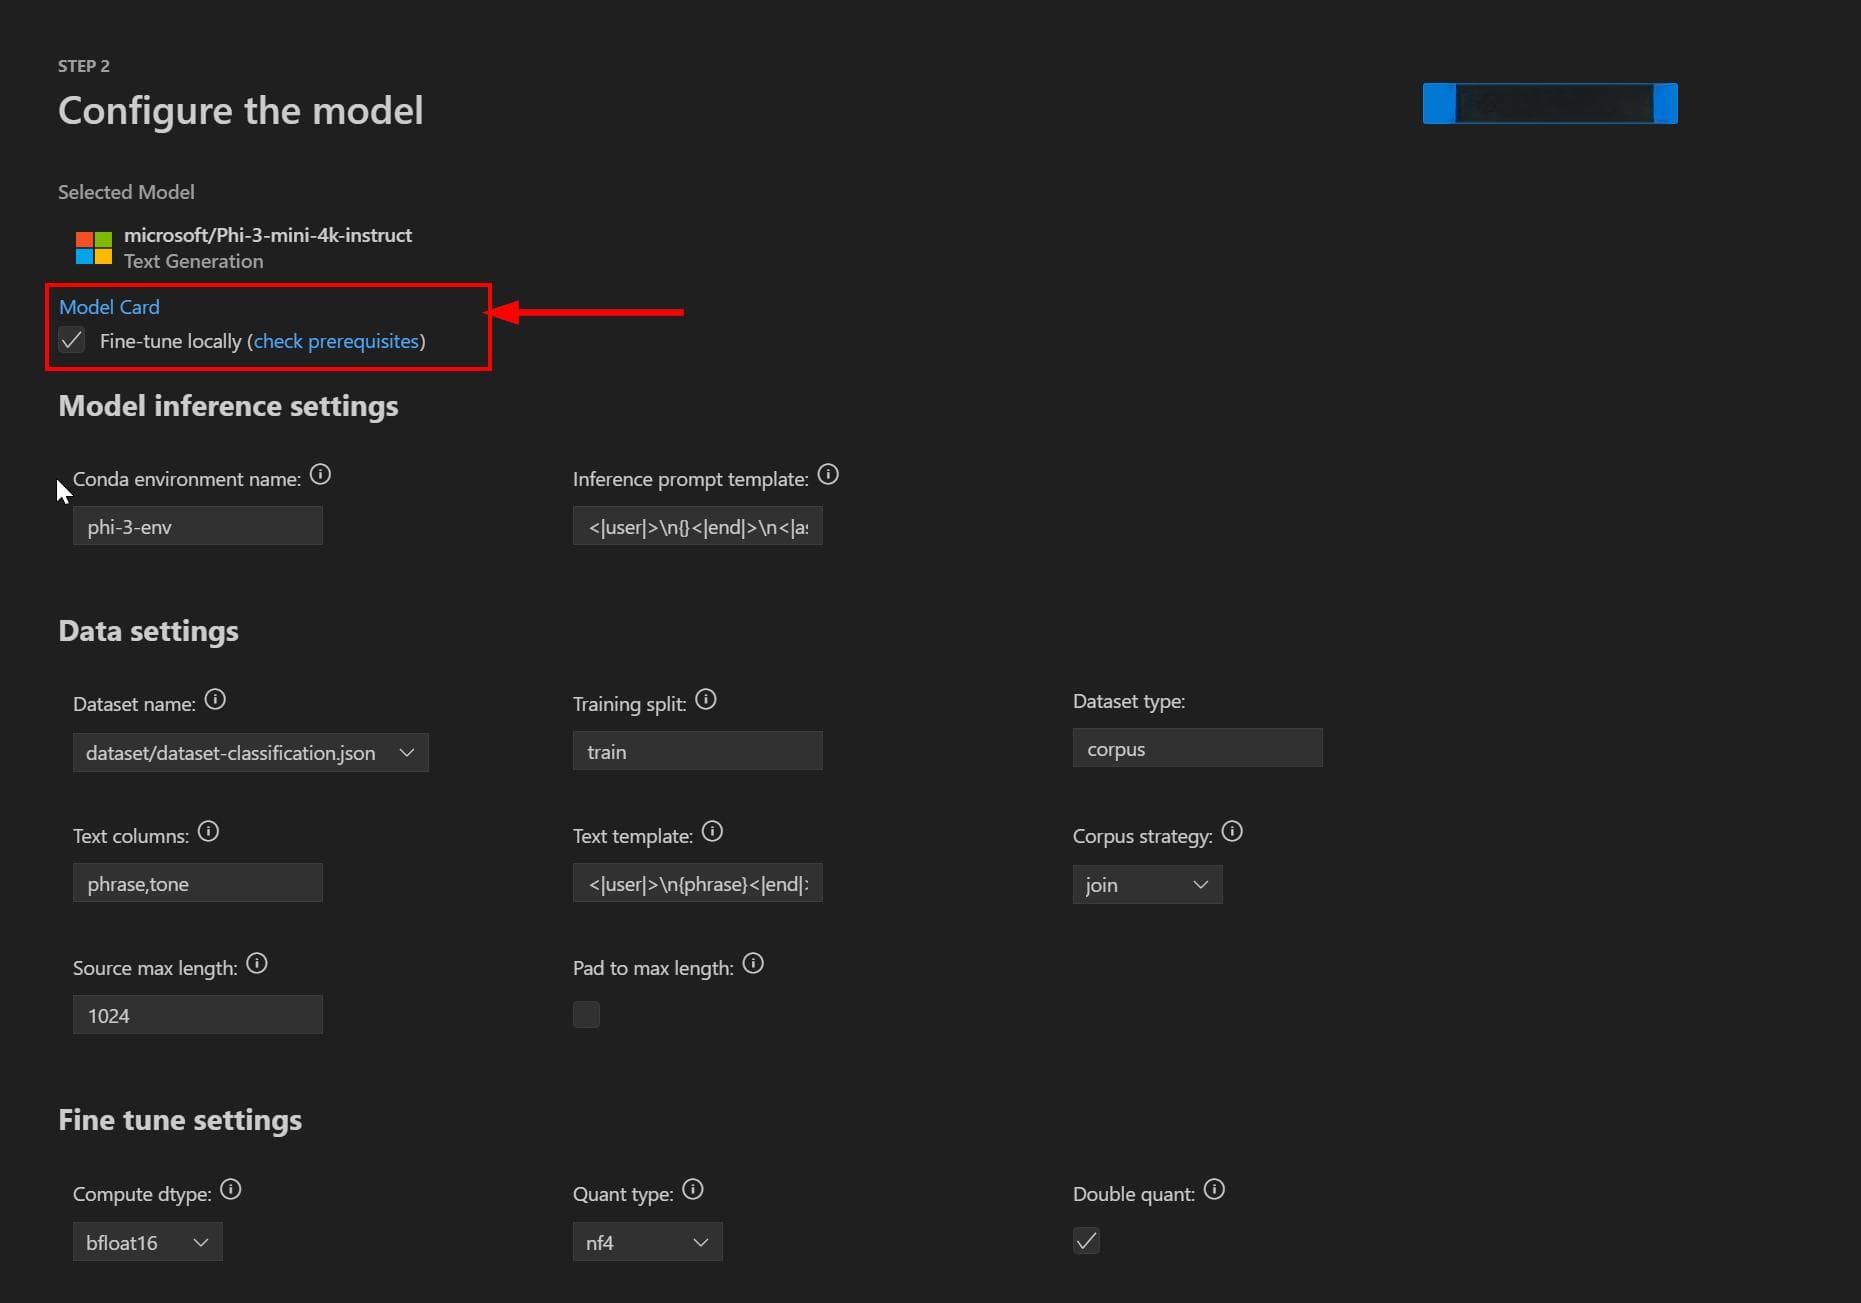Click info icon next to Corpus strategy
1861x1303 pixels.
[1232, 832]
